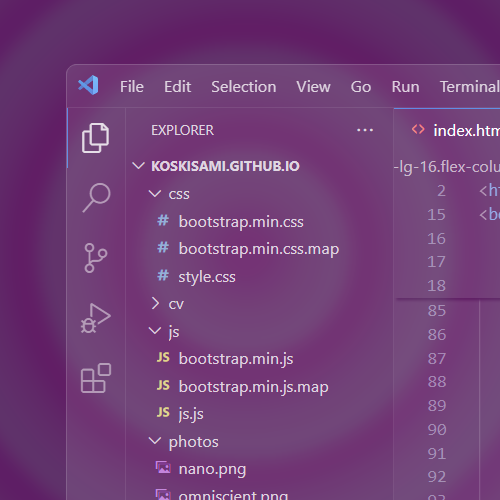The image size is (500, 500).
Task: Open bootstrap.min.css.map file
Action: tap(259, 249)
